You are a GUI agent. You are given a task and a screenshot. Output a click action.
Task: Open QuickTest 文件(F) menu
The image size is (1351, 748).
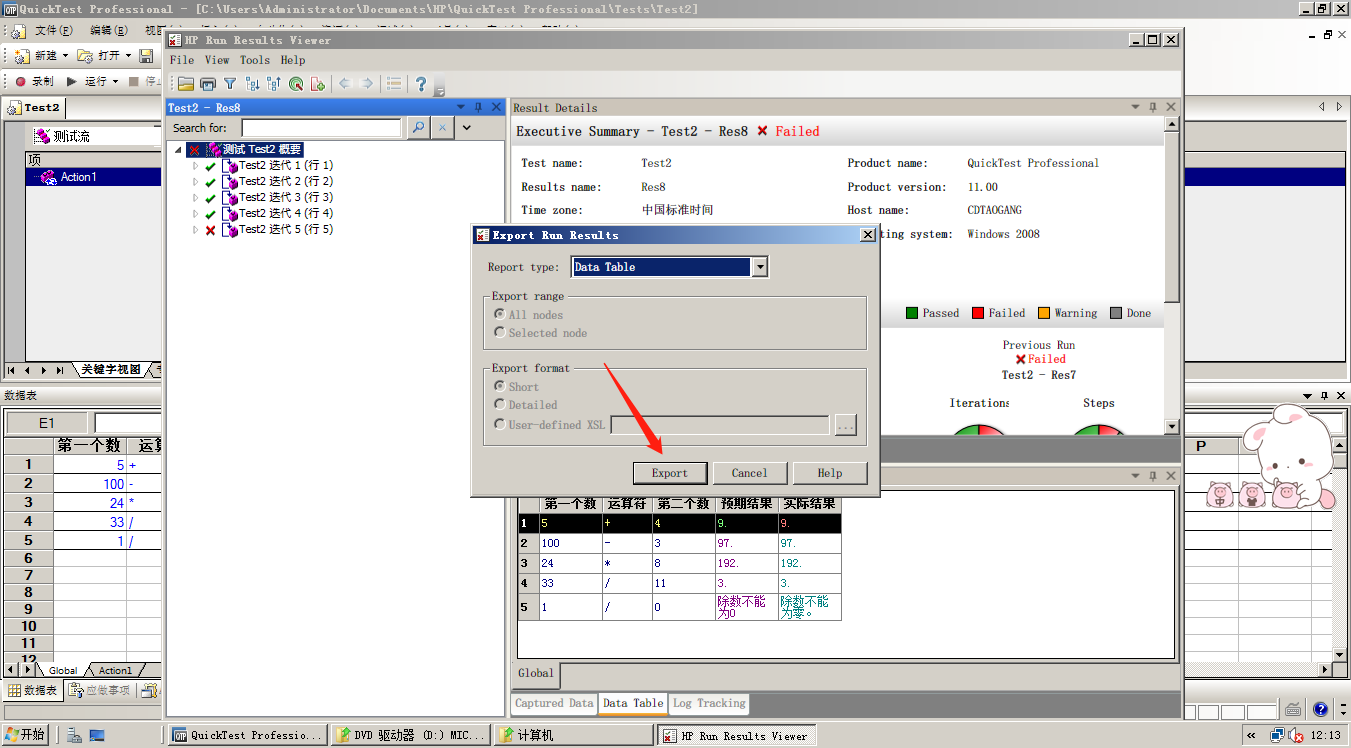(x=54, y=31)
